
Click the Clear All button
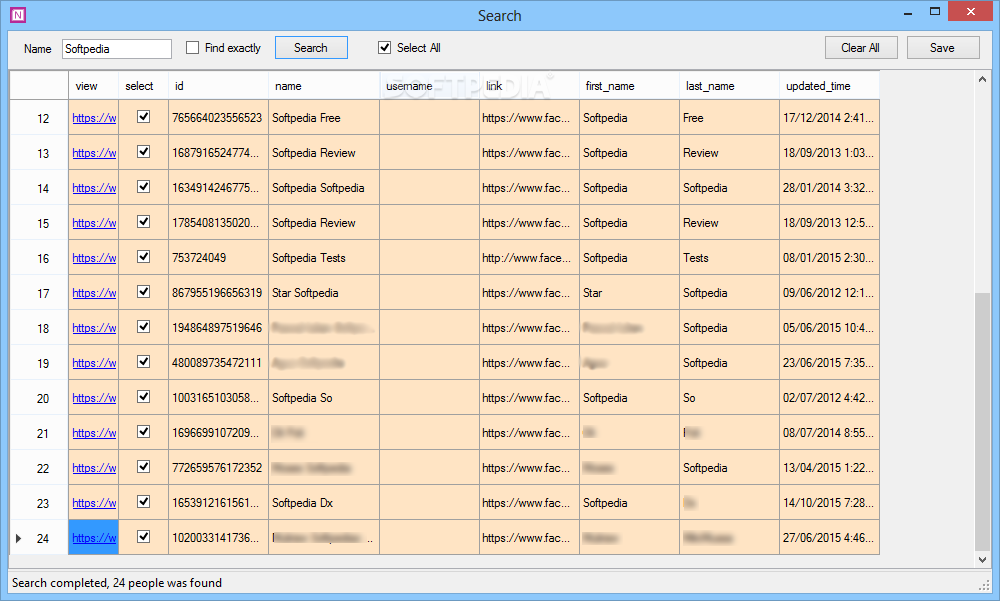pyautogui.click(x=861, y=48)
